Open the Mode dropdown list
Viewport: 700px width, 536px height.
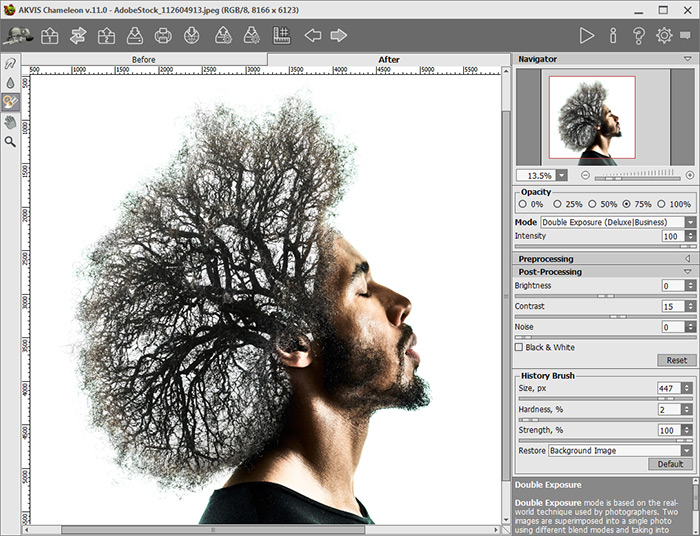[x=690, y=222]
